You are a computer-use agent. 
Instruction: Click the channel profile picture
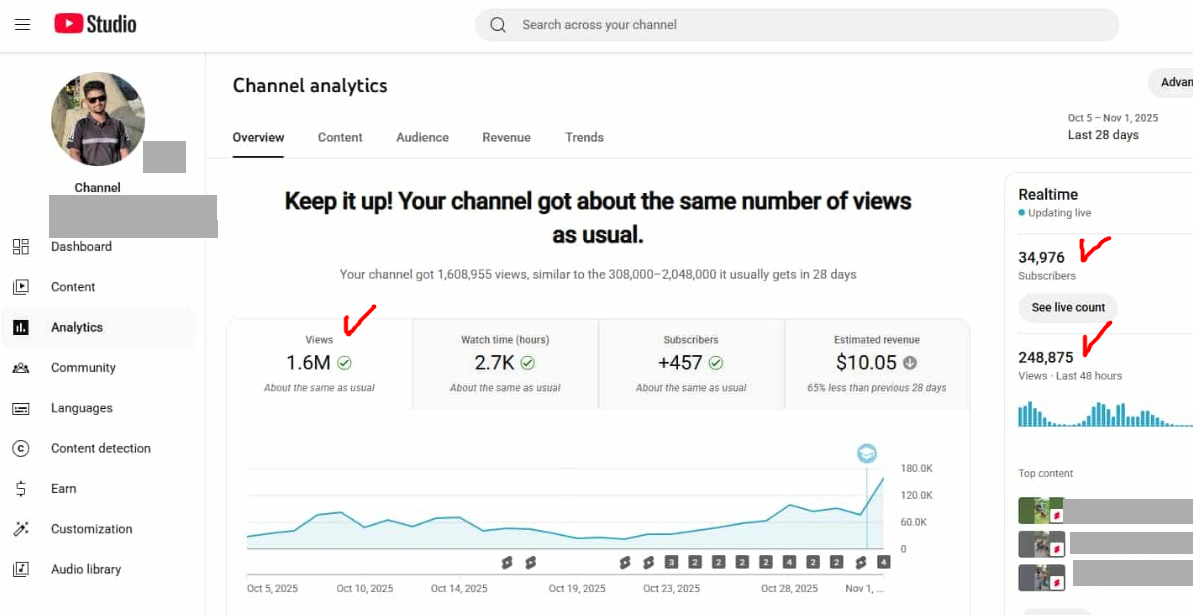[98, 119]
